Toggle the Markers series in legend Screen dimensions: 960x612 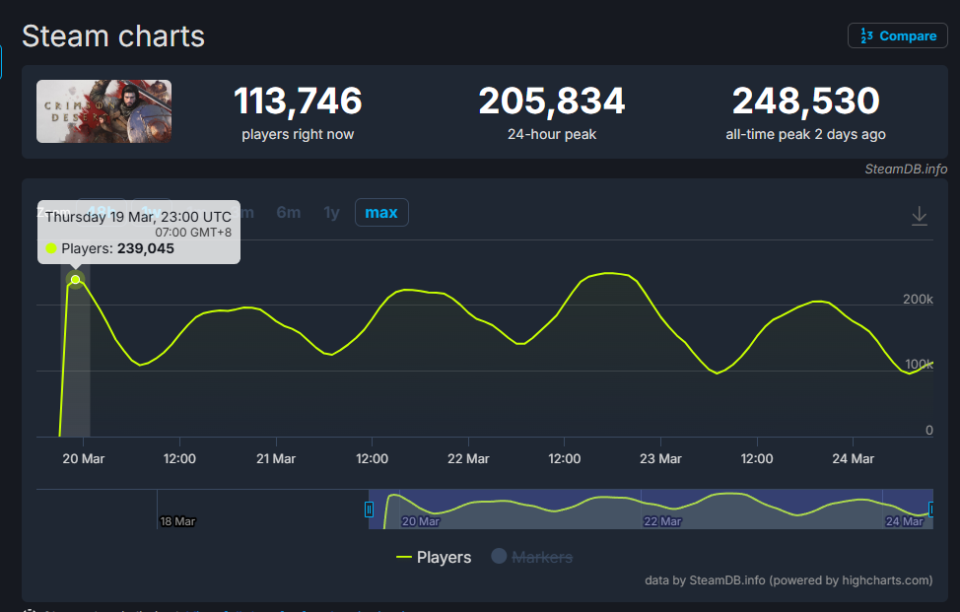tap(531, 557)
